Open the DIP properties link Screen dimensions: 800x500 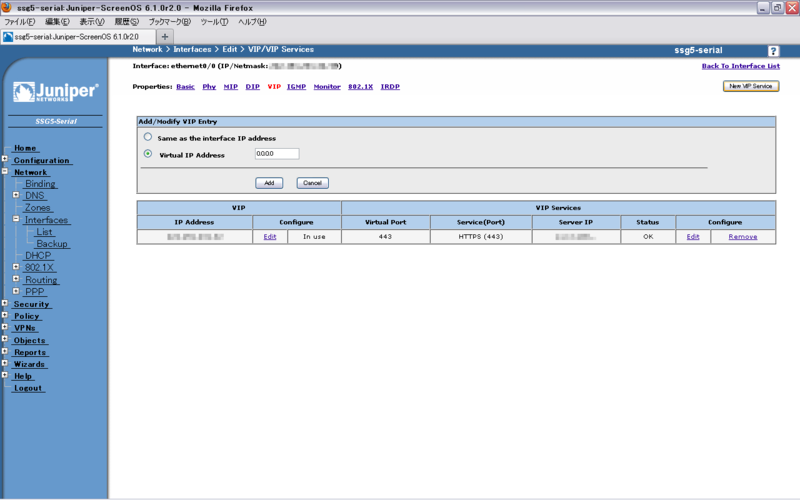253,87
